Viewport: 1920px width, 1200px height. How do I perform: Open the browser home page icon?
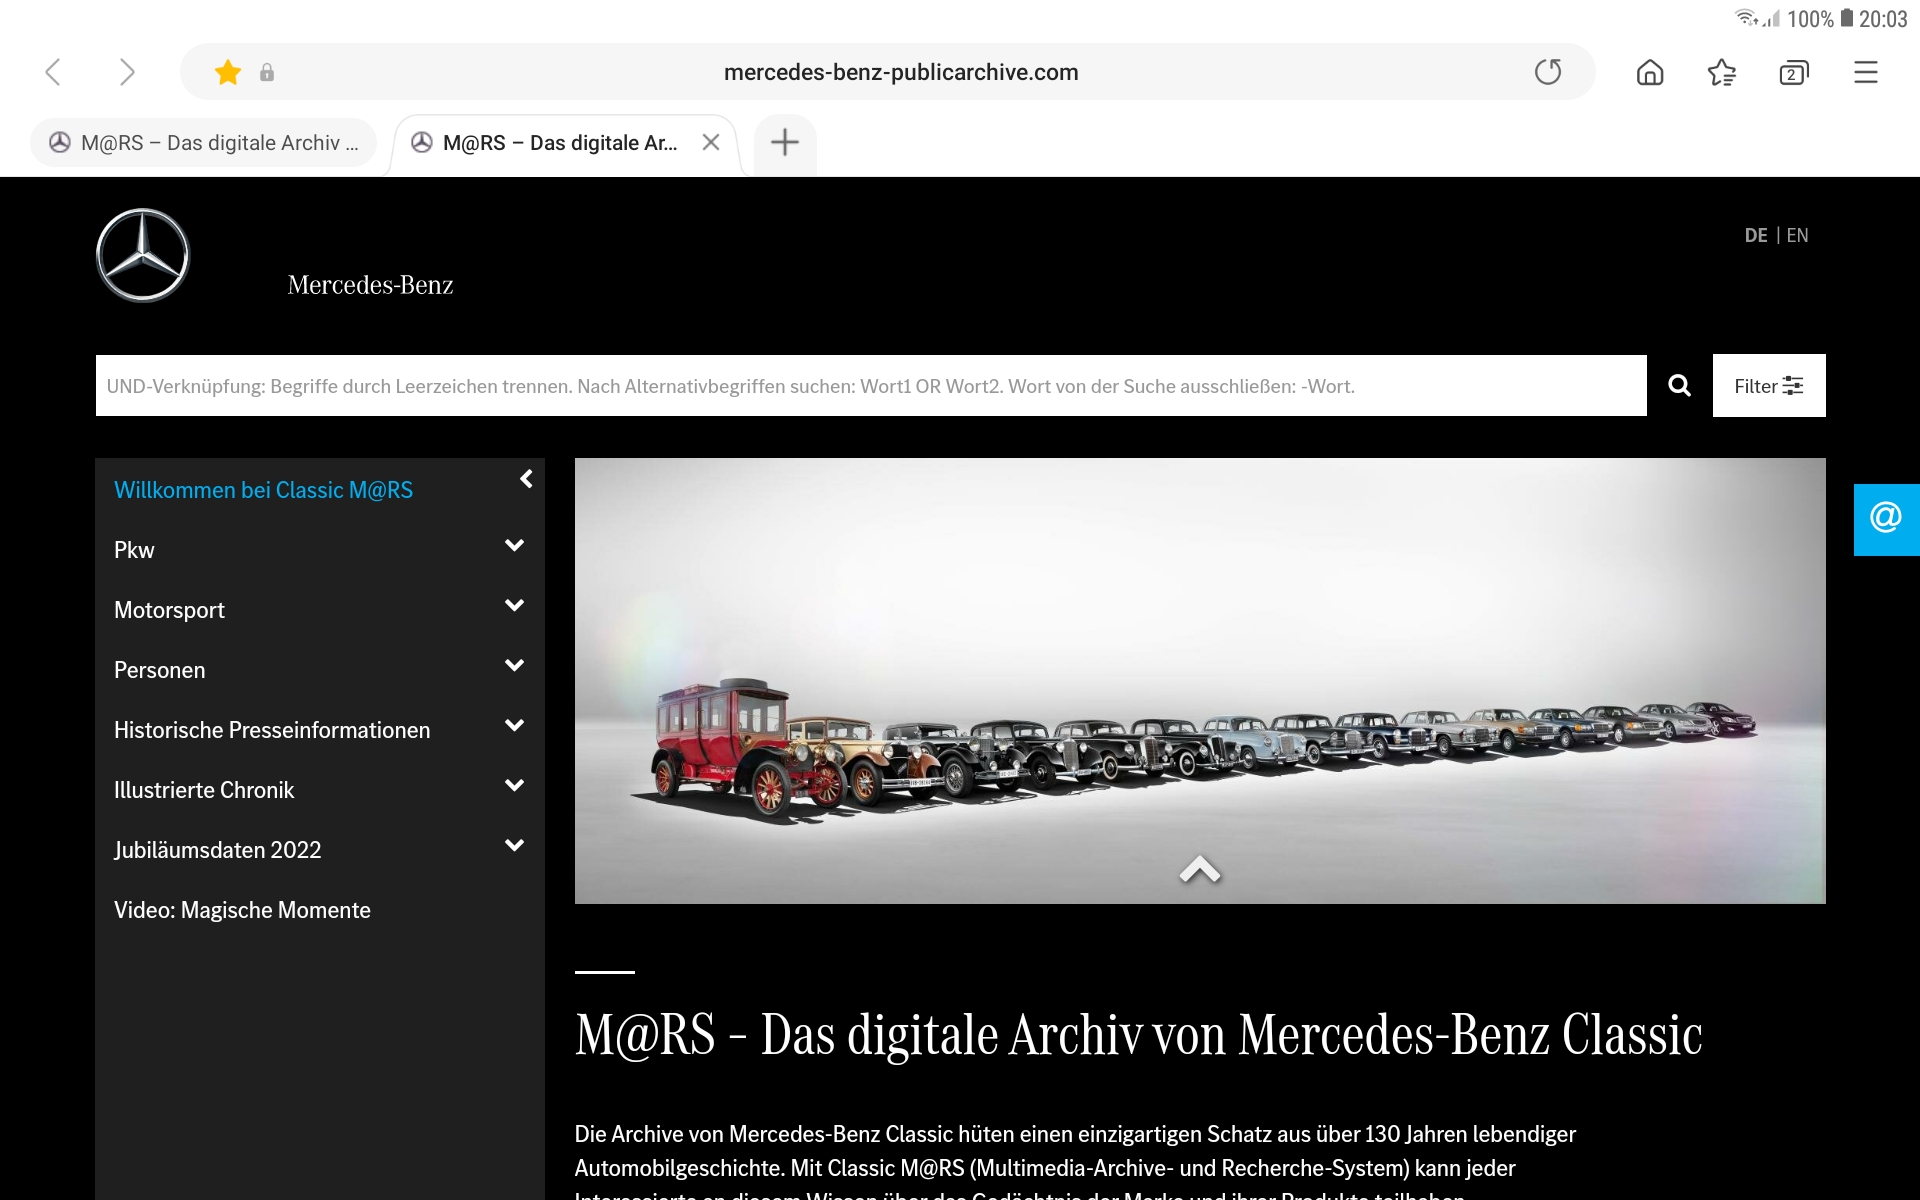(1650, 72)
